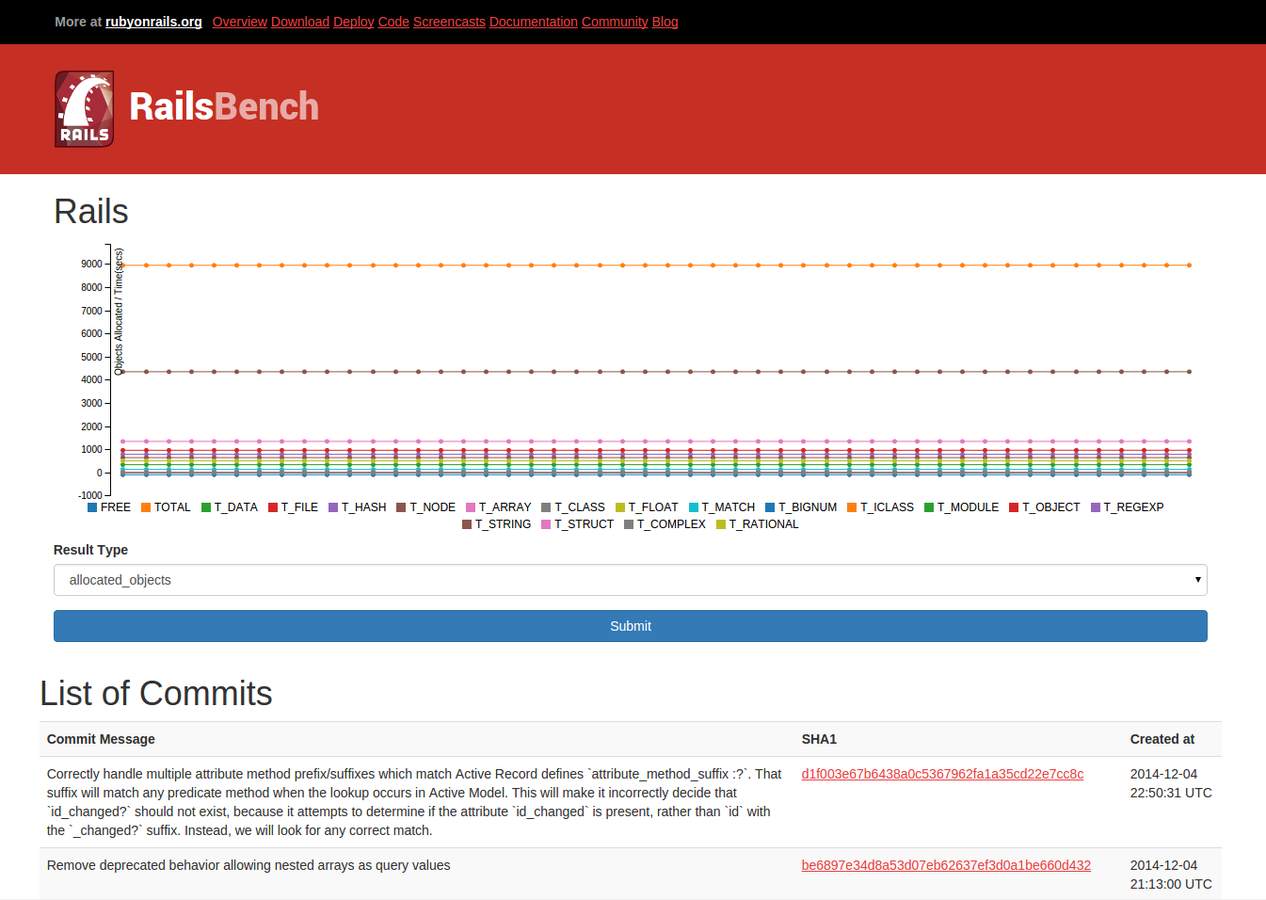Open the Documentation navigation link
Viewport: 1266px width, 900px height.
coord(533,21)
